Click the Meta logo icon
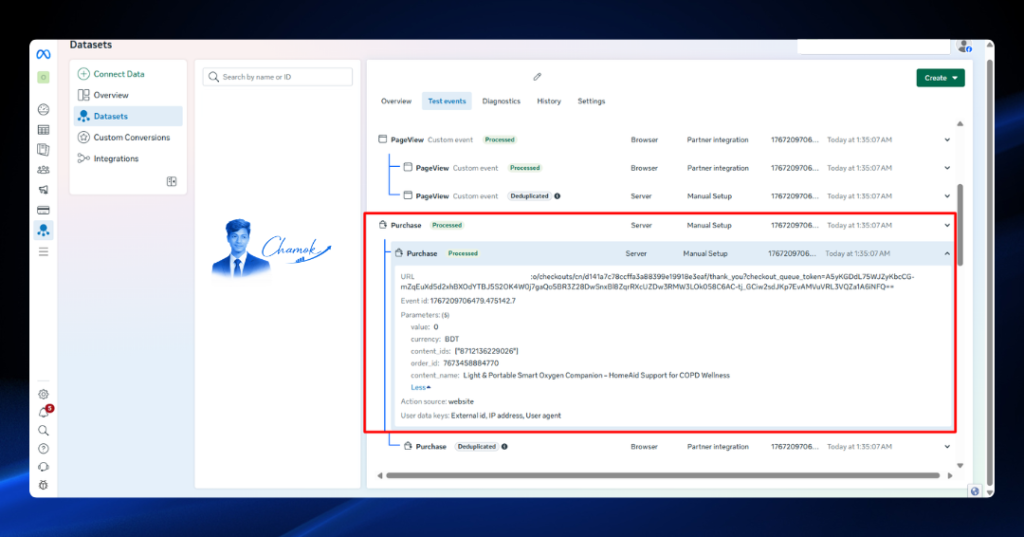Image resolution: width=1024 pixels, height=537 pixels. coord(43,54)
